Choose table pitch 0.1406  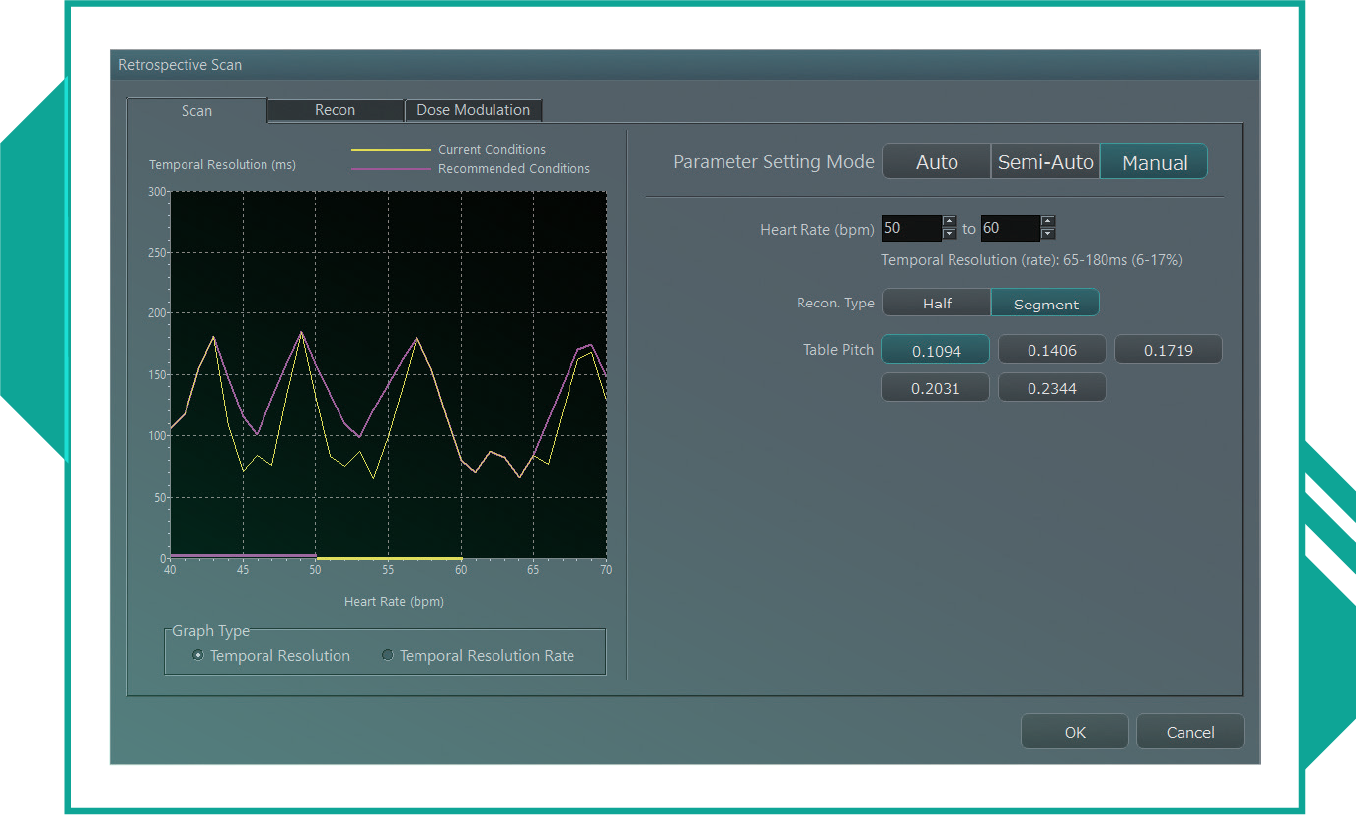pyautogui.click(x=1052, y=351)
